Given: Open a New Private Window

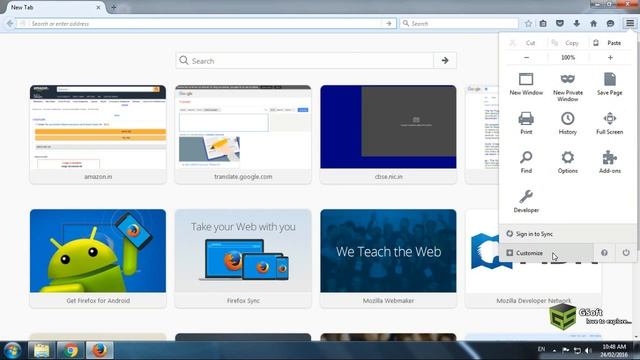Looking at the screenshot, I should 568,87.
